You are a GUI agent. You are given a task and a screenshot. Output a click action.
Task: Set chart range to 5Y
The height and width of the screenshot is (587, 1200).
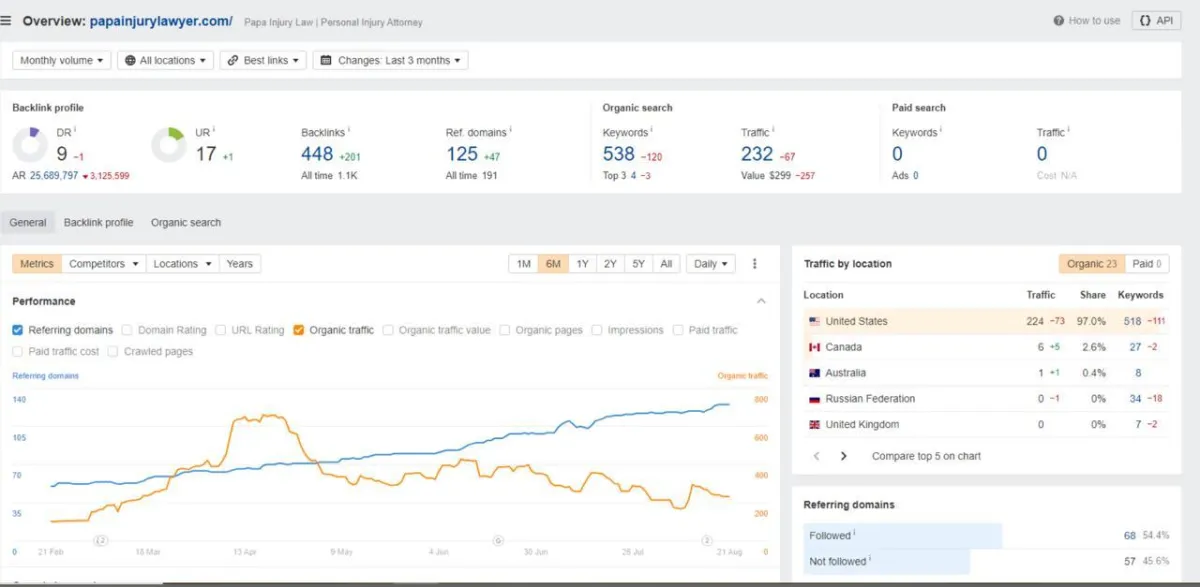point(638,264)
